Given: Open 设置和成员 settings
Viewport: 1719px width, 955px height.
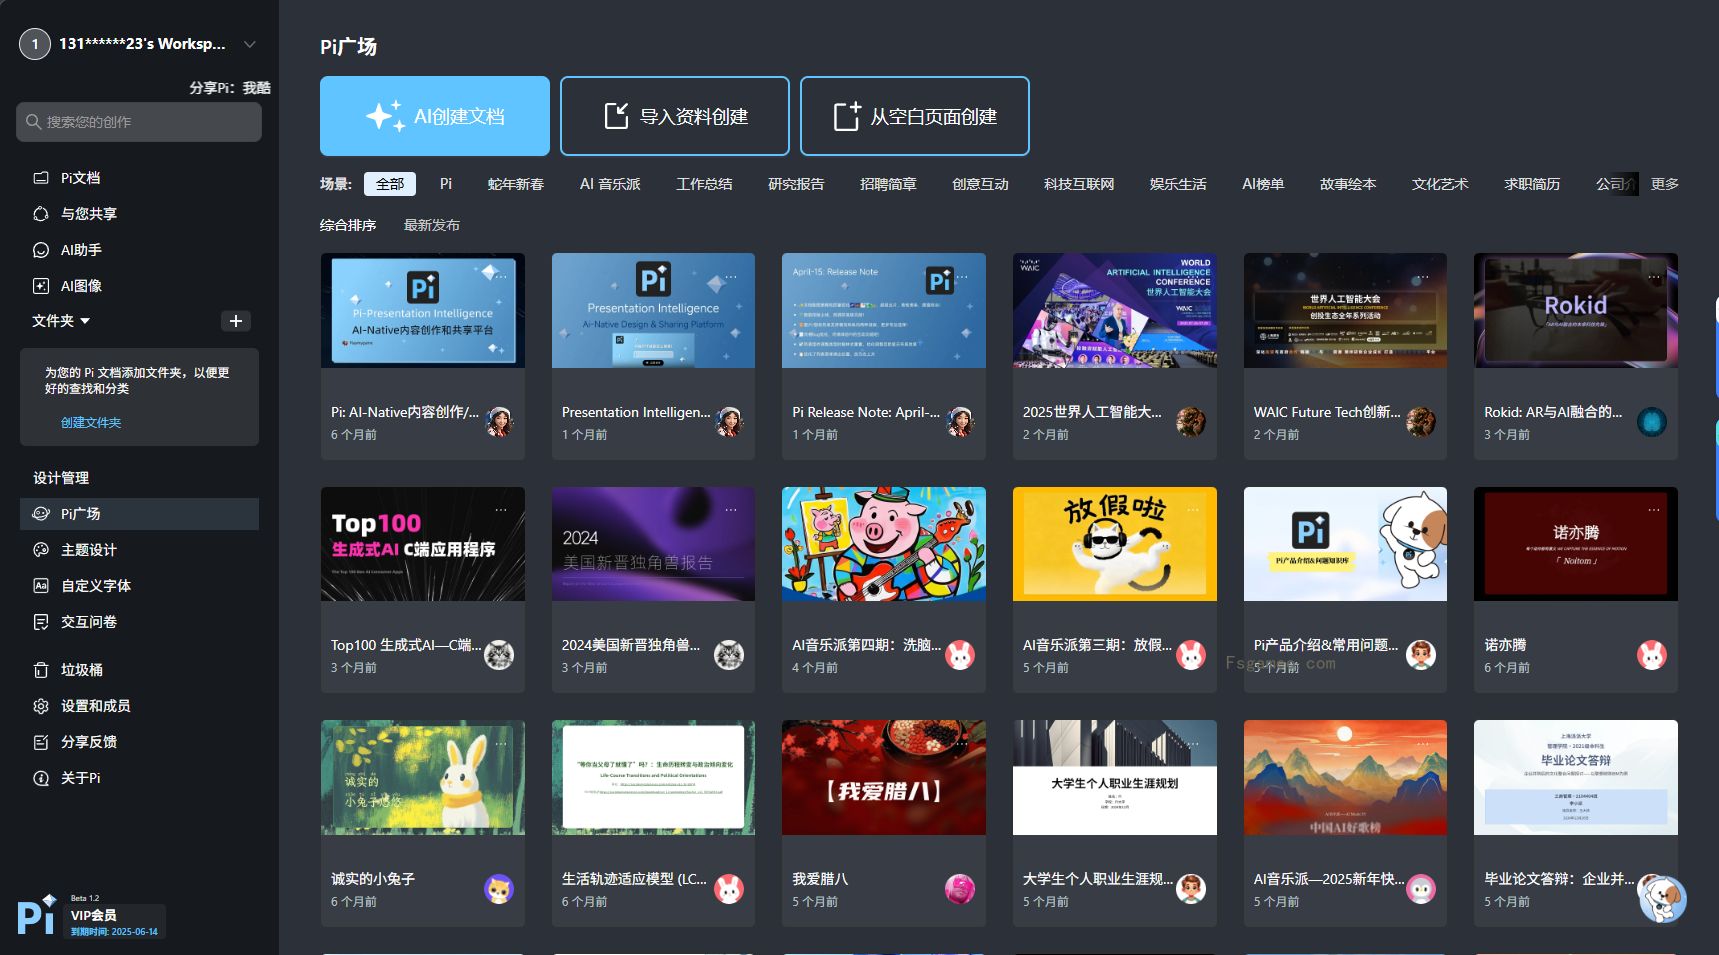Looking at the screenshot, I should [x=139, y=706].
